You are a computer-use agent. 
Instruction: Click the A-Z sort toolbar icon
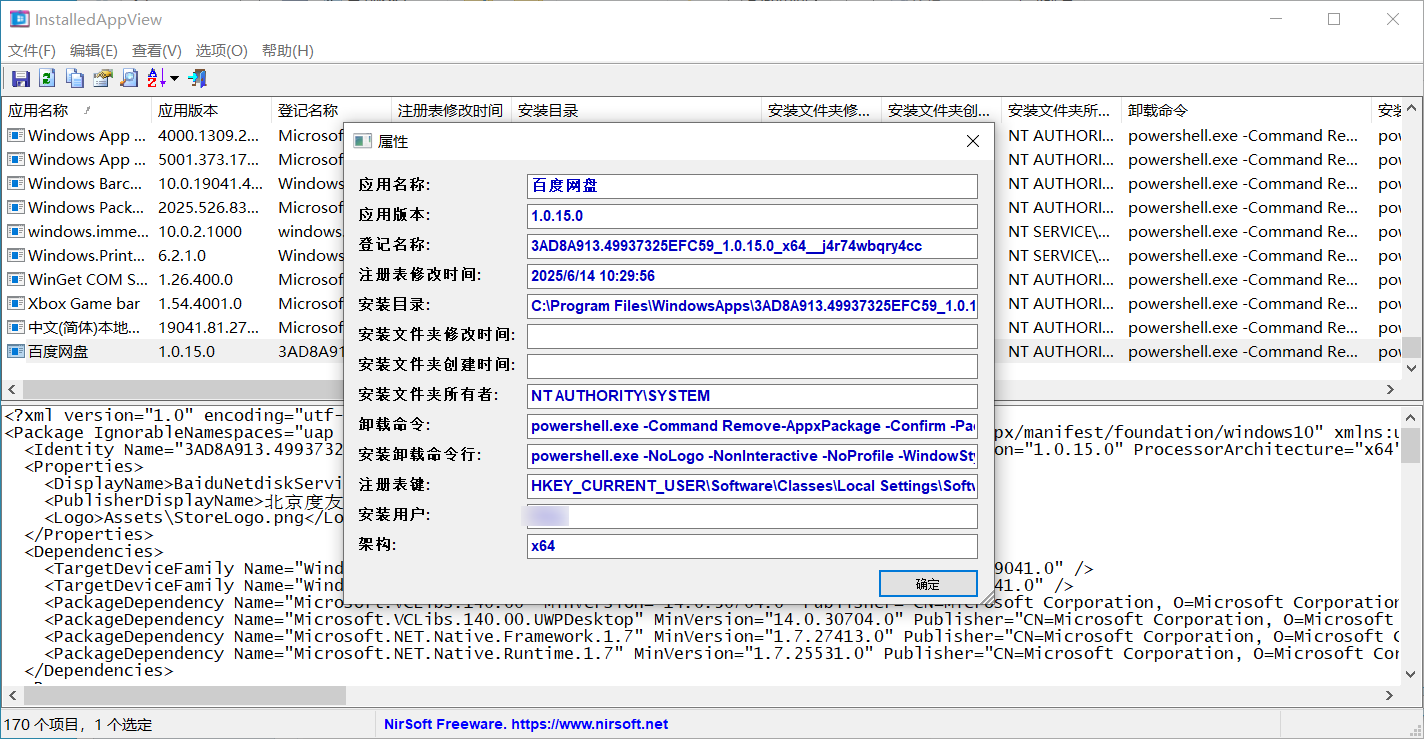[x=157, y=78]
